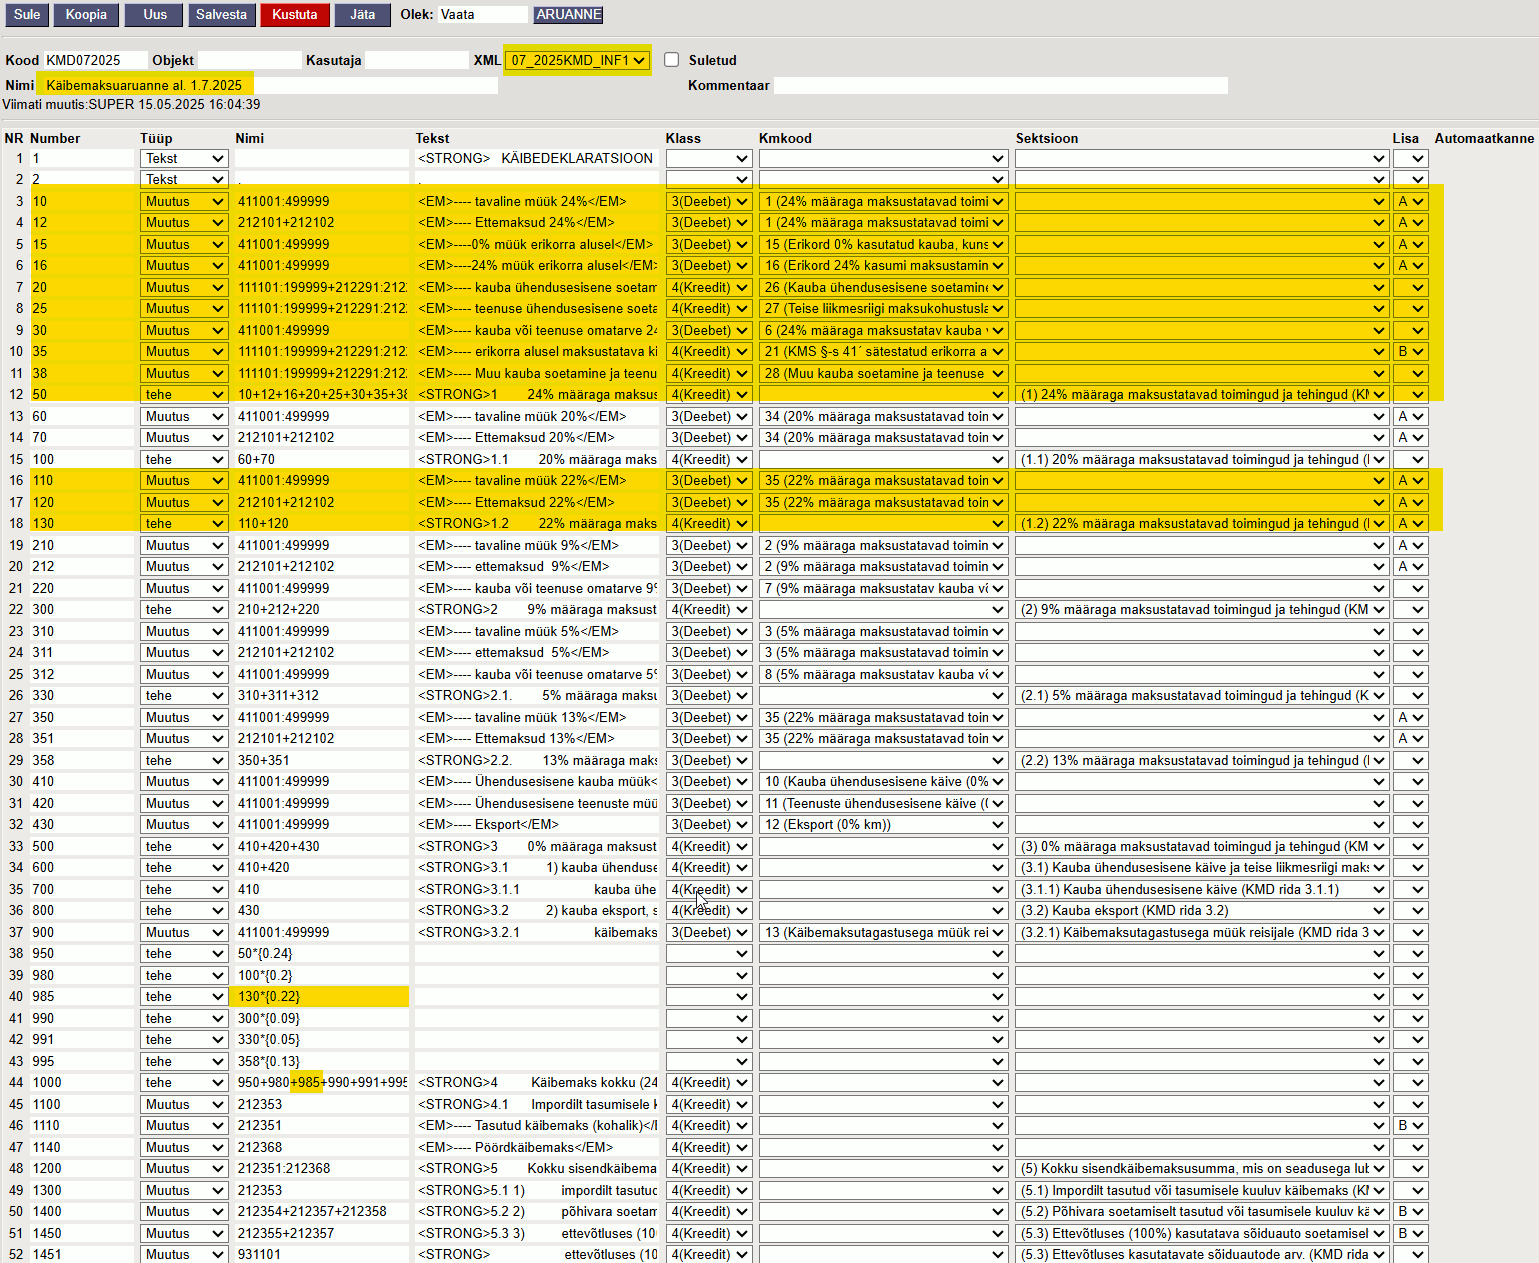Click the red Kustuta button
This screenshot has height=1263, width=1539.
(295, 15)
